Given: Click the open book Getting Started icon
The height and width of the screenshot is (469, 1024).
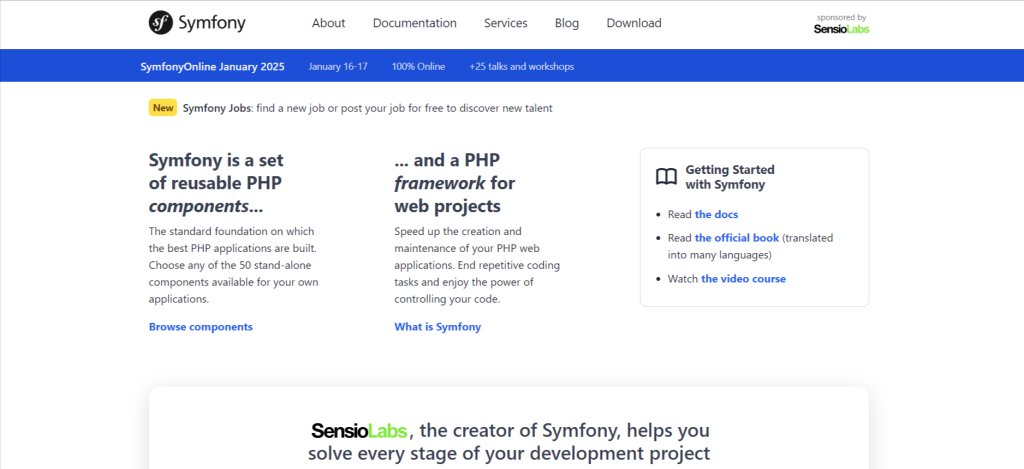Looking at the screenshot, I should coord(666,177).
